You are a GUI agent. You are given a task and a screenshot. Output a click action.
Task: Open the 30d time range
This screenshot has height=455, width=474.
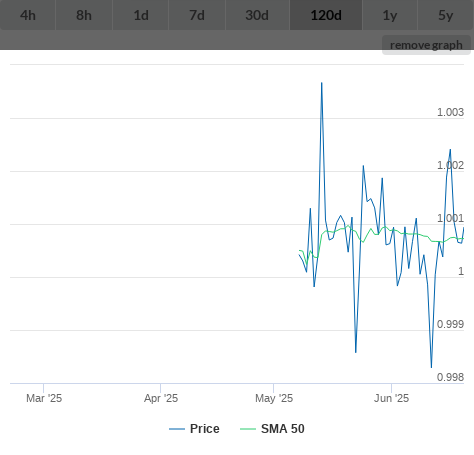[257, 15]
